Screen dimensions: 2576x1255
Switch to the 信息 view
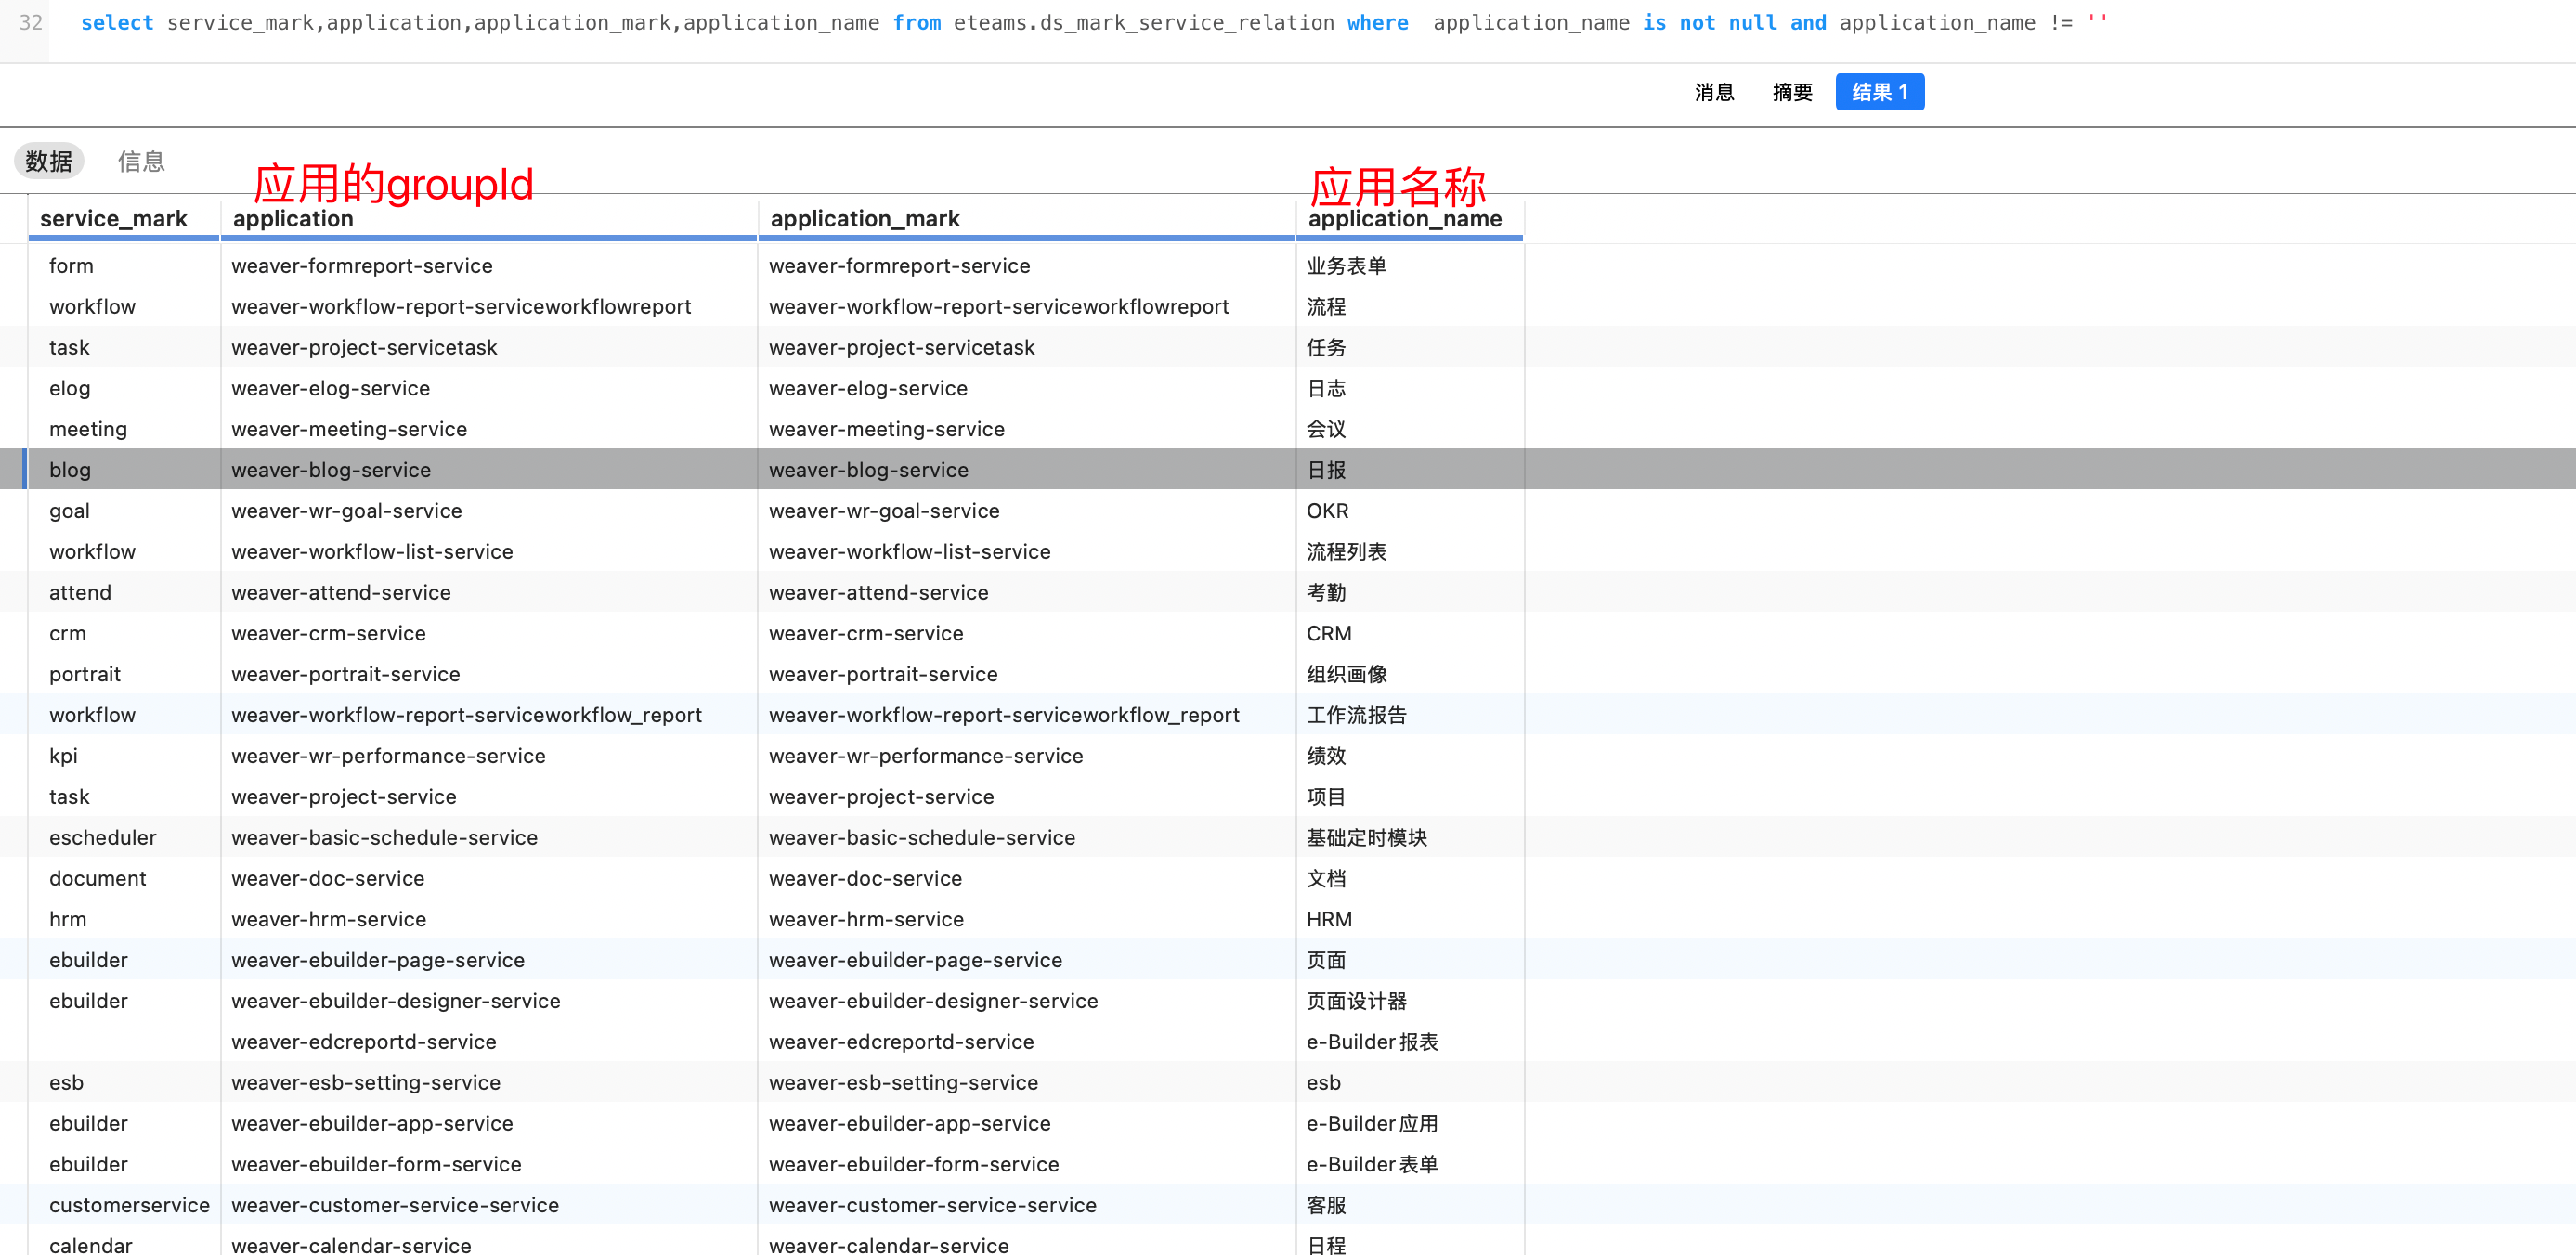pyautogui.click(x=141, y=161)
